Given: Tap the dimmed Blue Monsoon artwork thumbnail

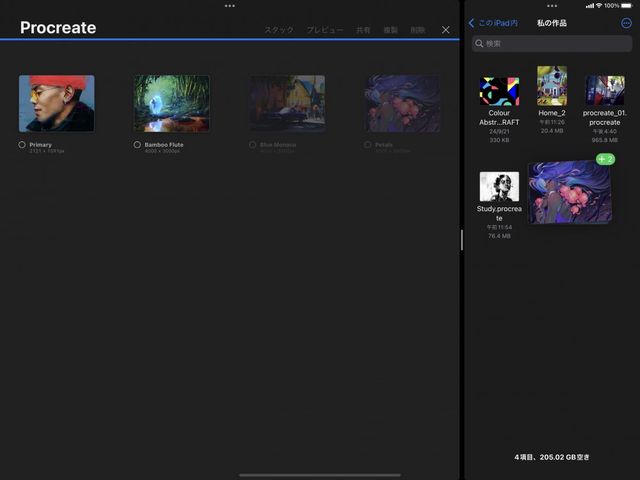Looking at the screenshot, I should tap(287, 103).
